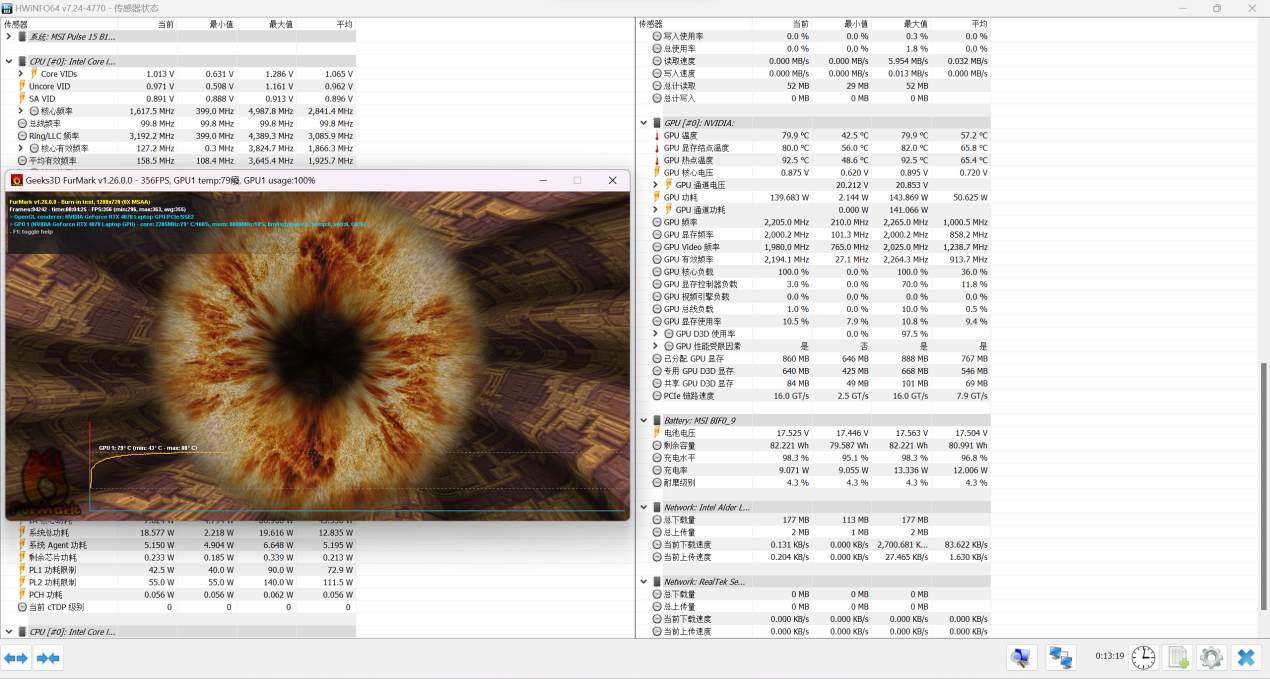
Task: Click the circle icon next to GPU 频率
Action: 657,222
